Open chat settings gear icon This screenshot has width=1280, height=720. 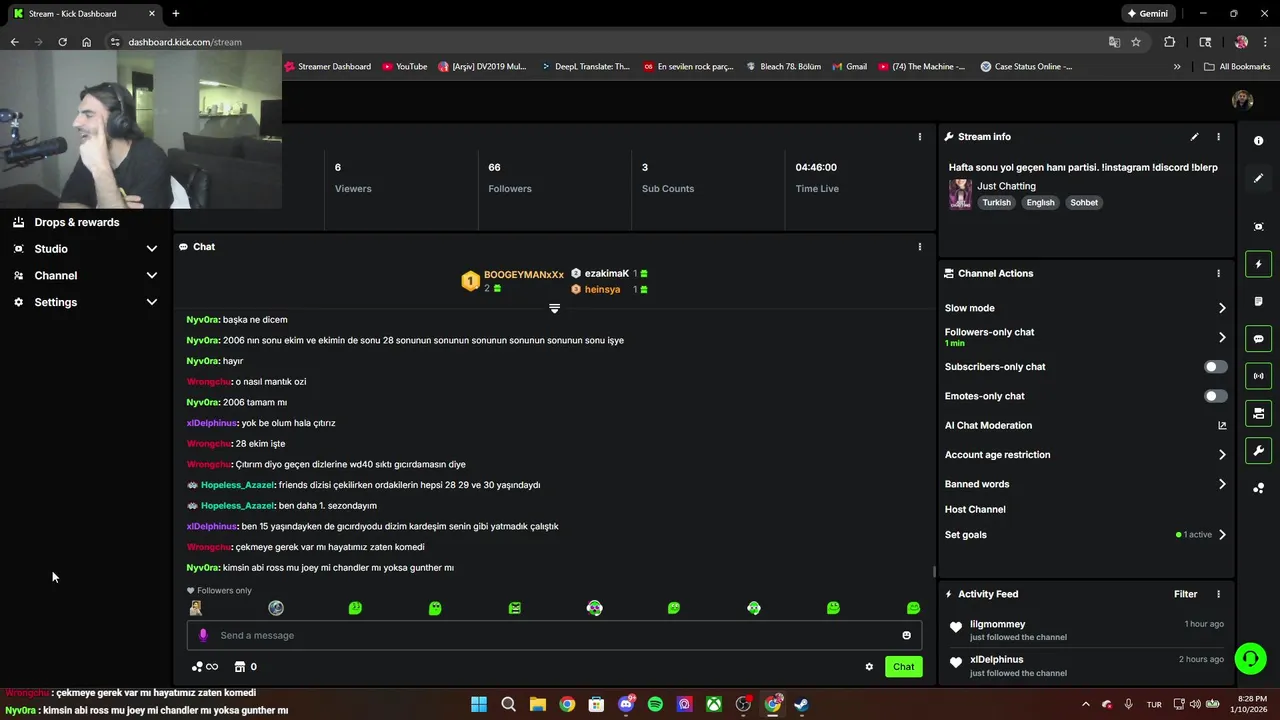(x=869, y=667)
